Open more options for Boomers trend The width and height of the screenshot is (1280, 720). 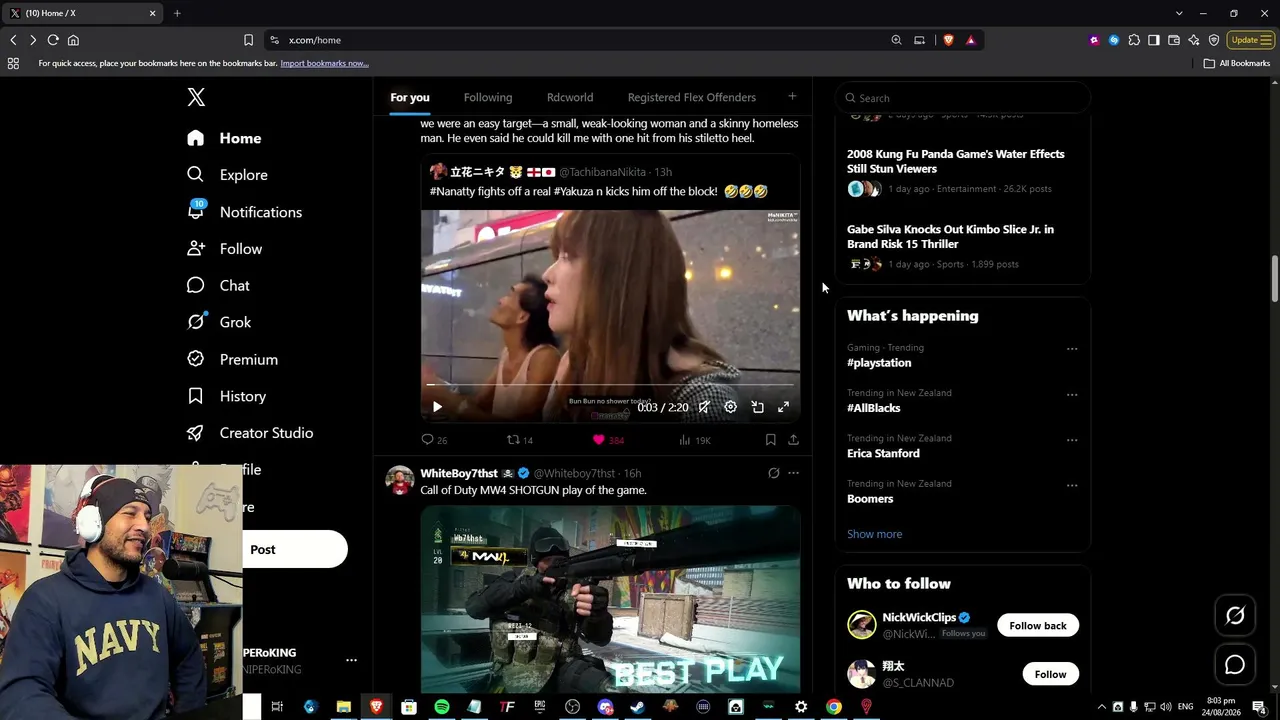point(1072,486)
